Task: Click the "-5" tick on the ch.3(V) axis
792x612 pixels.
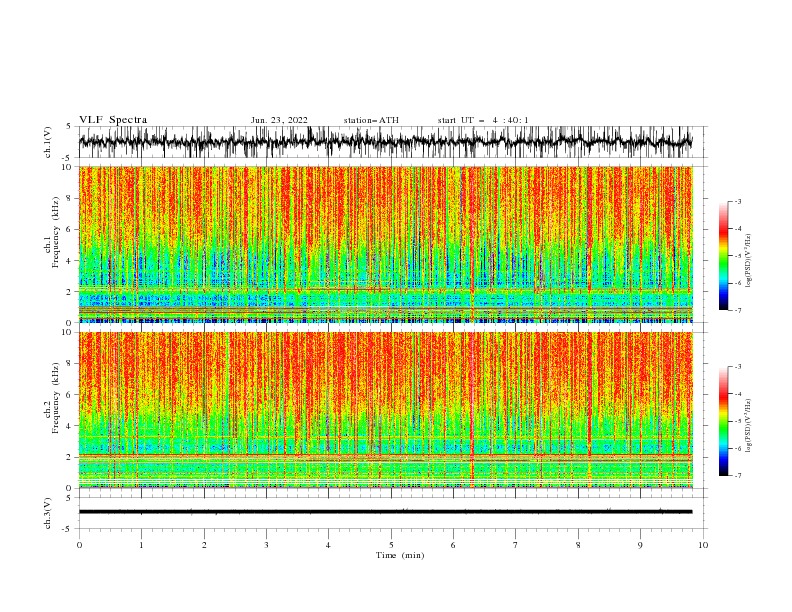Action: (x=68, y=529)
